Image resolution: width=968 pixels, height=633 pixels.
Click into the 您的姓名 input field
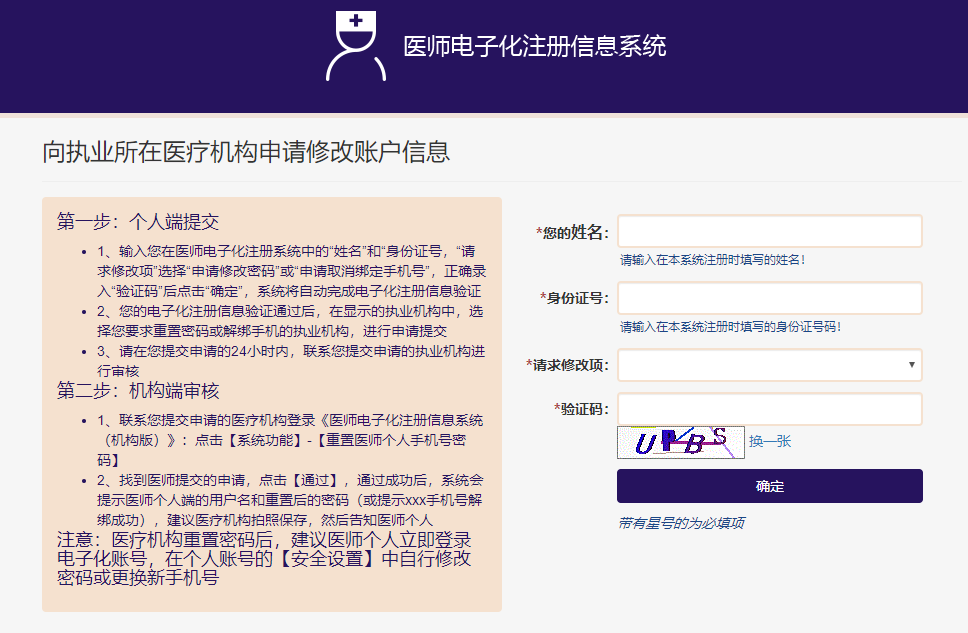tap(769, 232)
